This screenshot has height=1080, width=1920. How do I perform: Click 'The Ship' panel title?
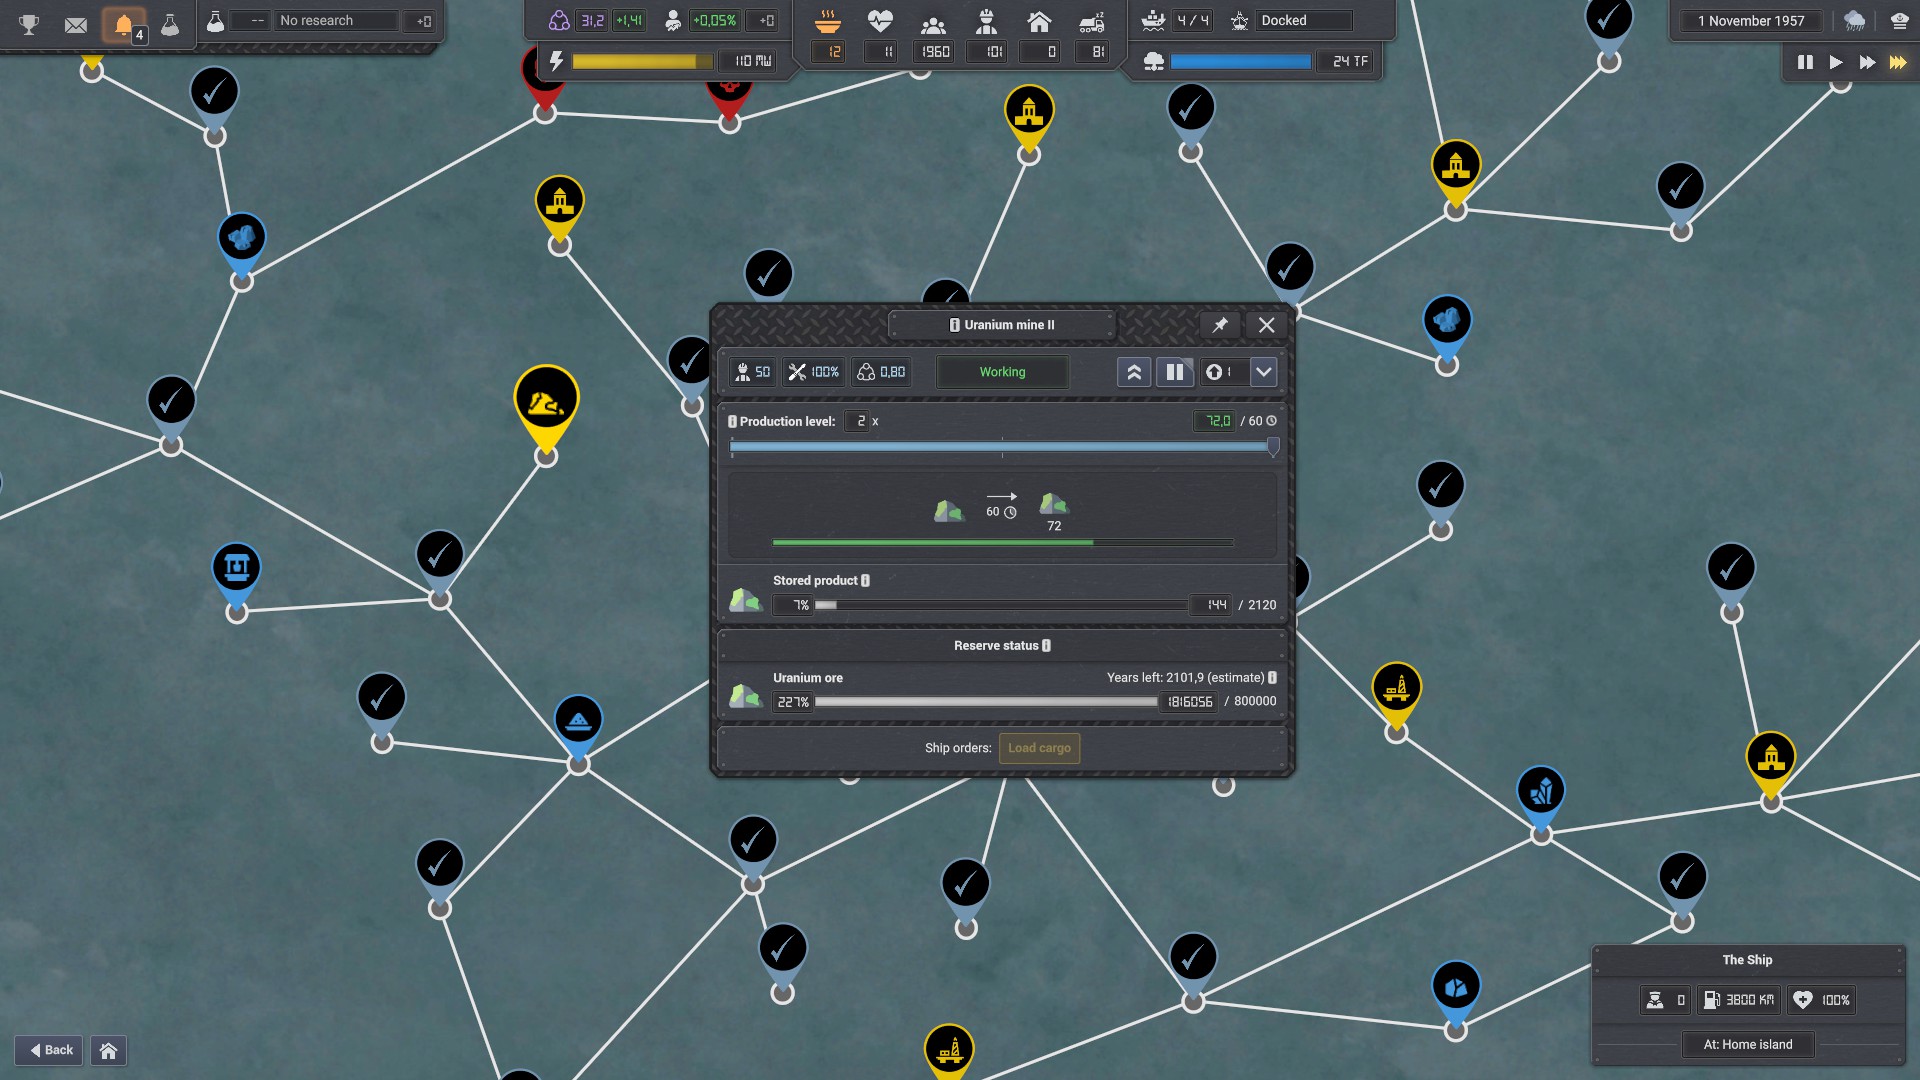pos(1747,960)
